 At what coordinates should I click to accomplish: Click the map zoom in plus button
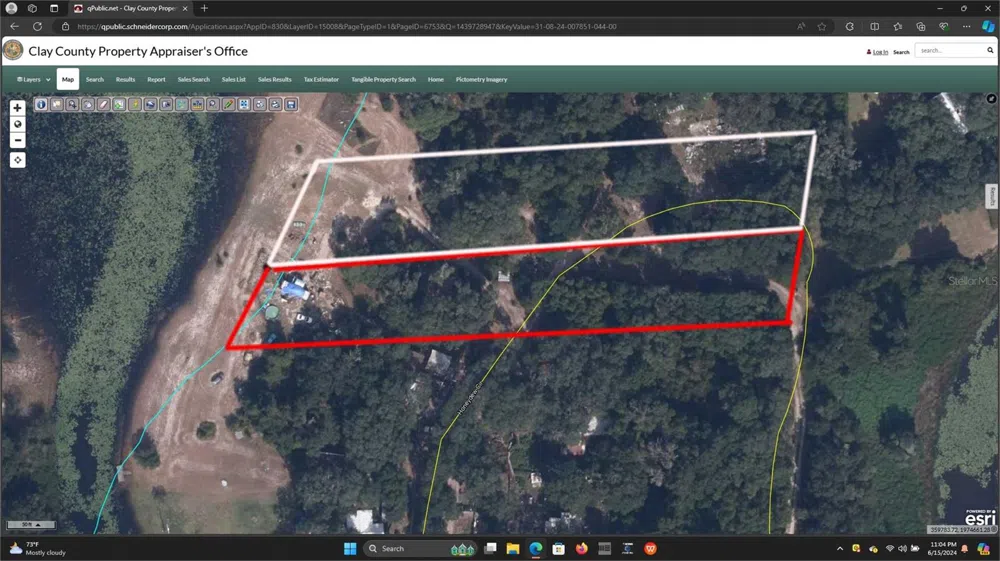(17, 108)
